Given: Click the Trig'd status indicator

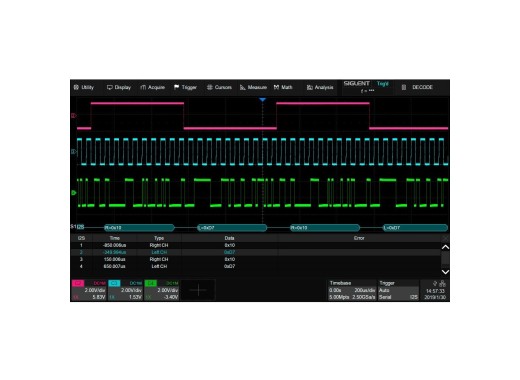Looking at the screenshot, I should pyautogui.click(x=383, y=84).
